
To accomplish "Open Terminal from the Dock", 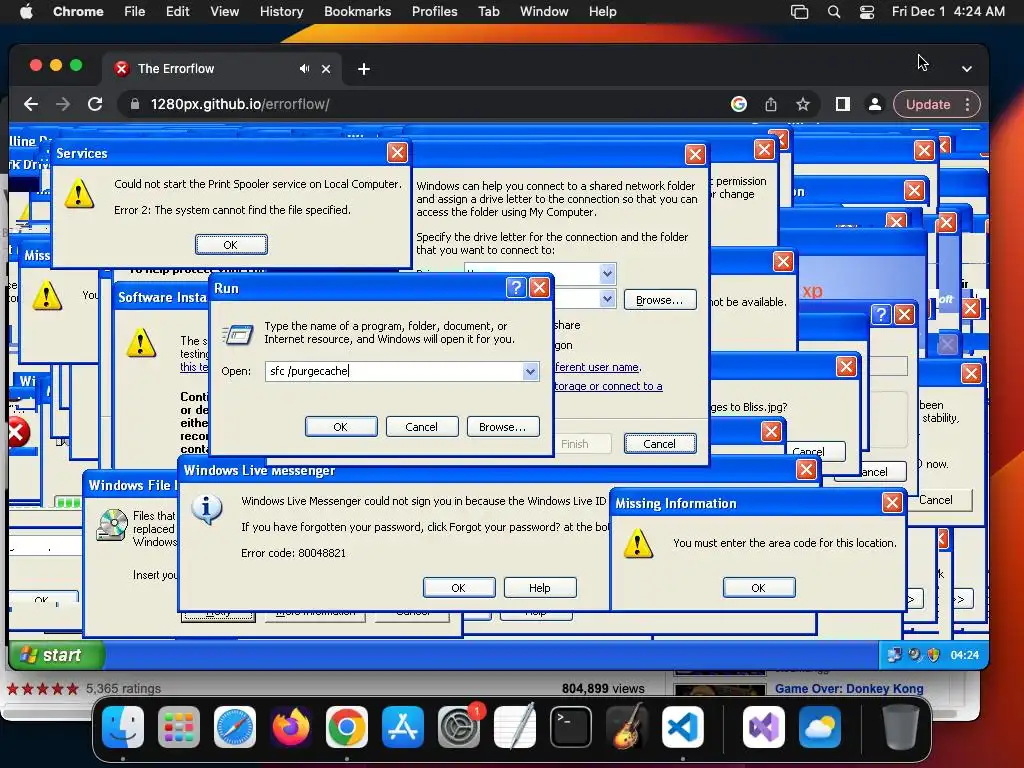I will (x=571, y=727).
